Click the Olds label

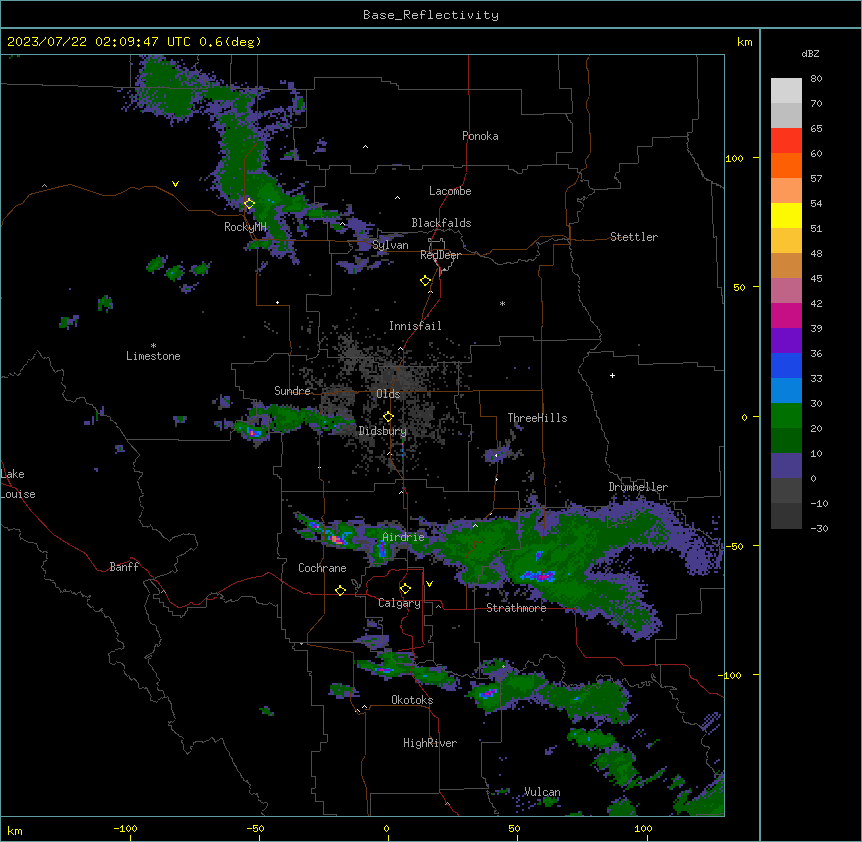(x=388, y=394)
